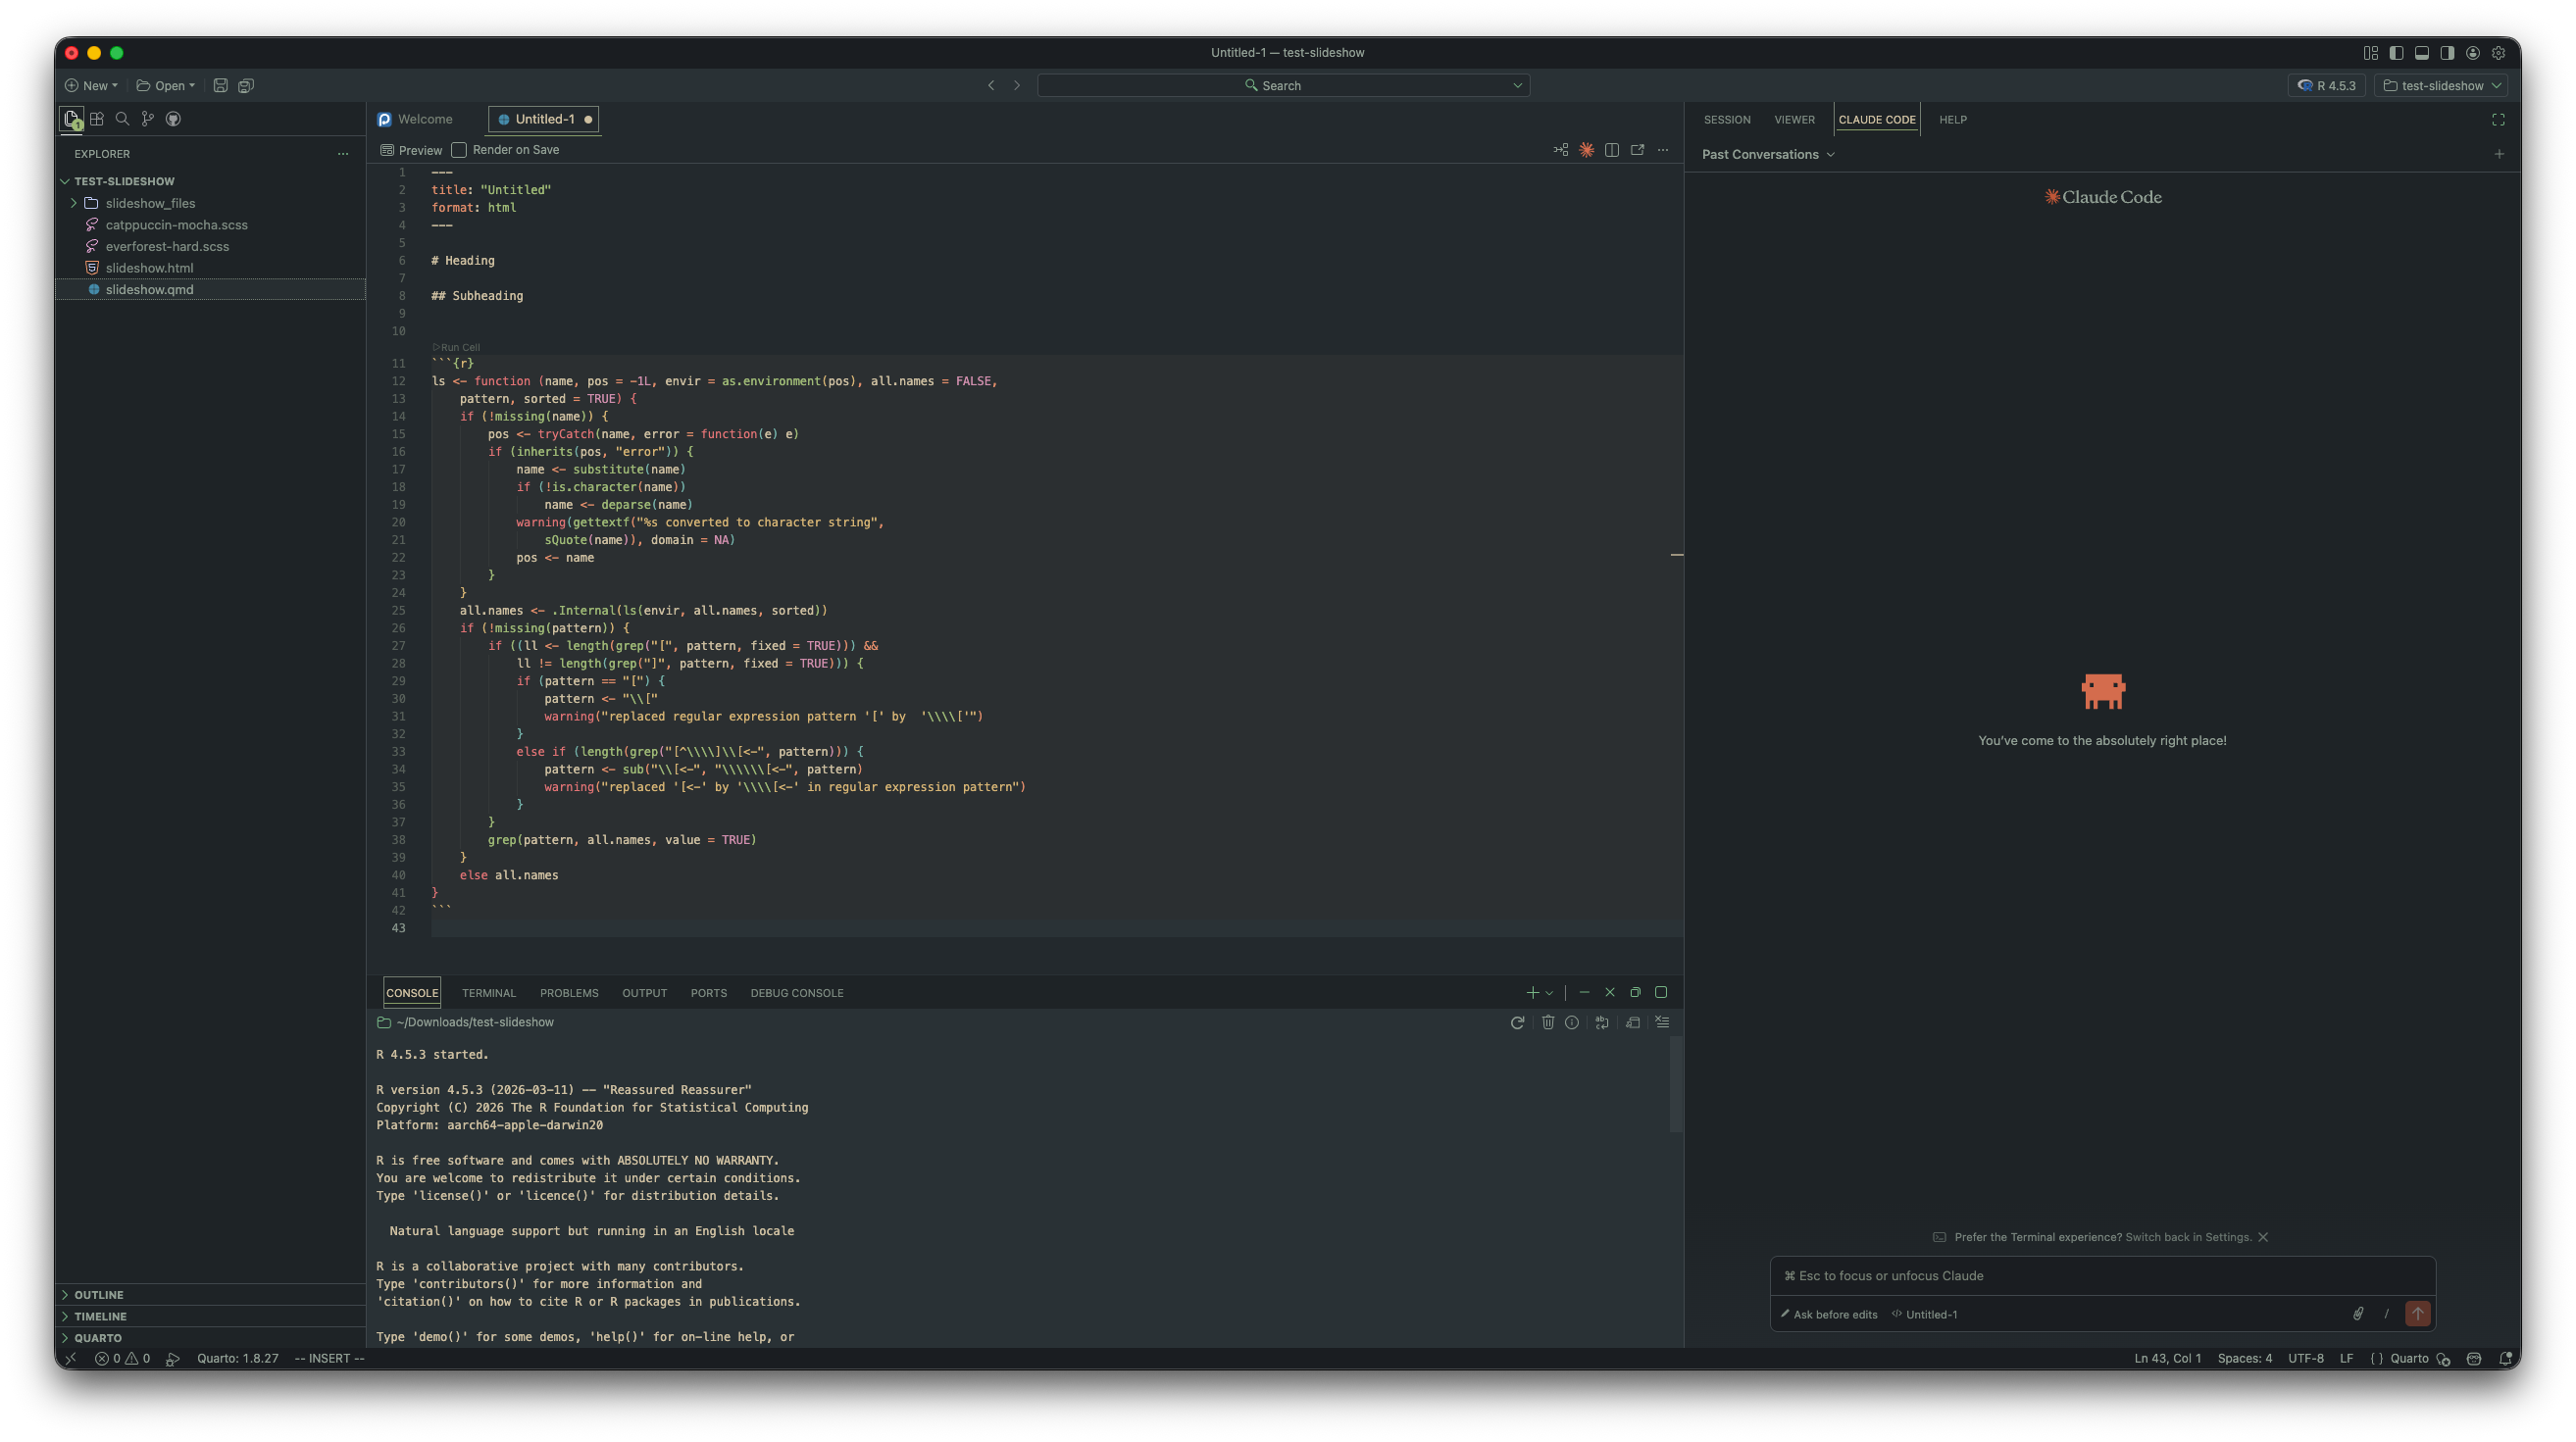Focus the Claude message input field
This screenshot has width=2576, height=1442.
click(2102, 1276)
